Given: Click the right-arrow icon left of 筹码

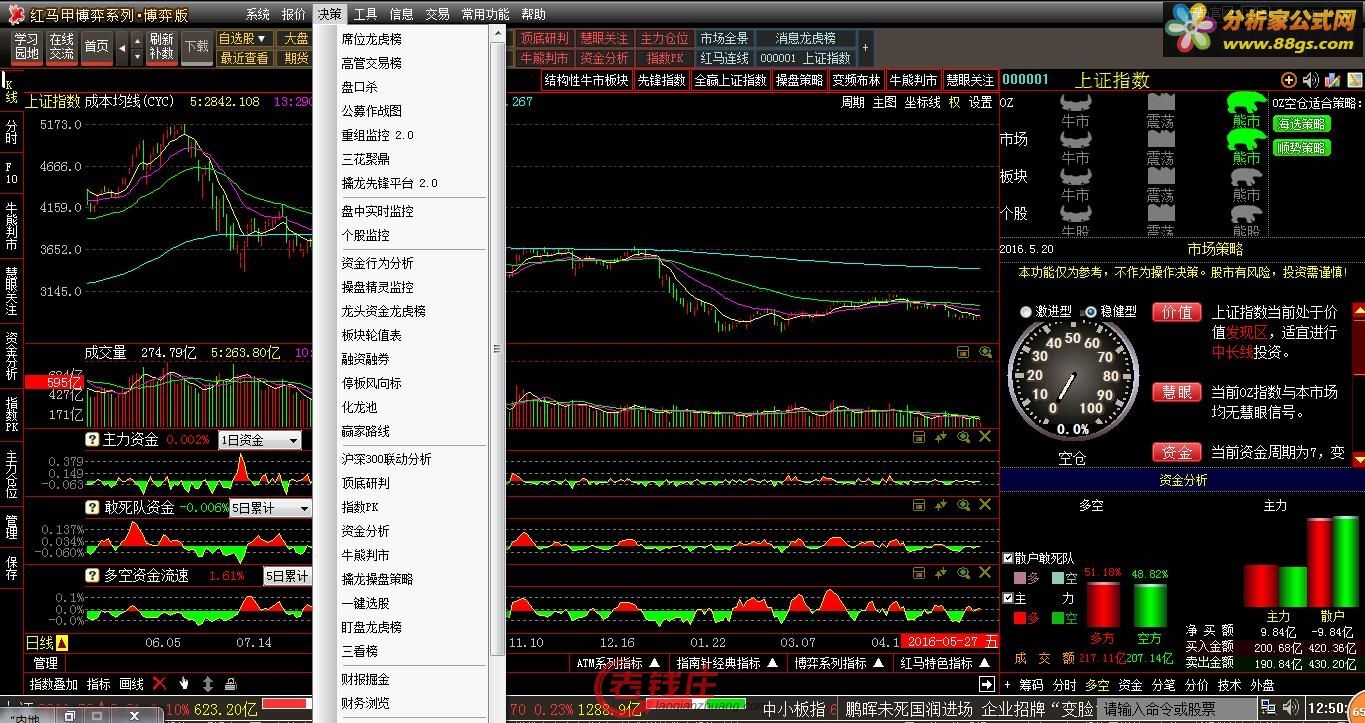Looking at the screenshot, I should tap(987, 684).
